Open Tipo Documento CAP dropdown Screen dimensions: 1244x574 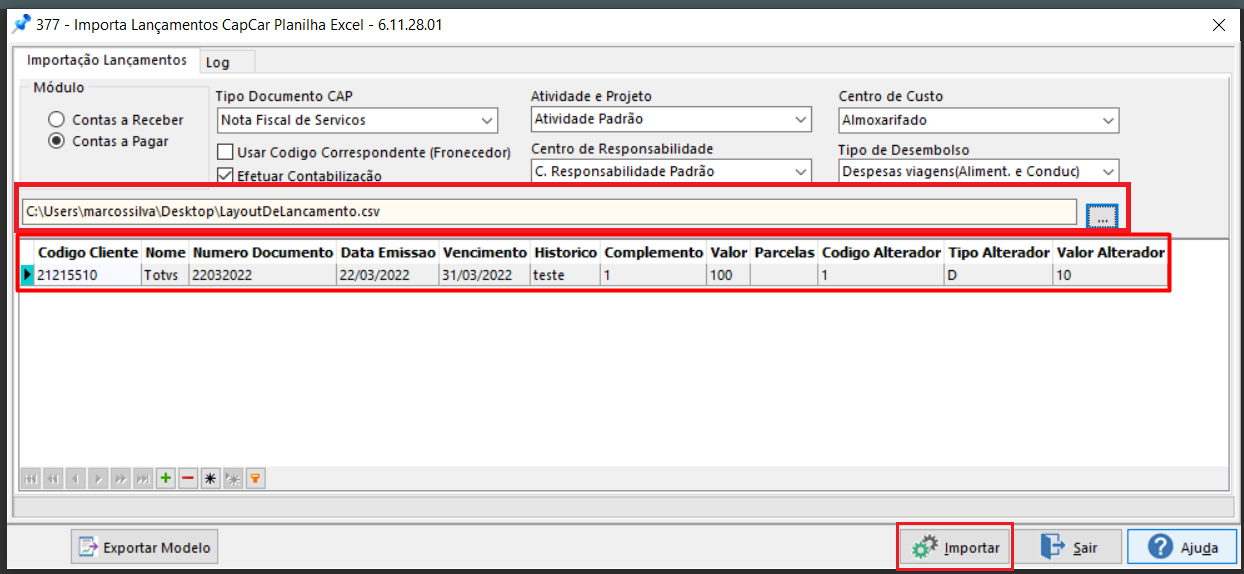487,120
